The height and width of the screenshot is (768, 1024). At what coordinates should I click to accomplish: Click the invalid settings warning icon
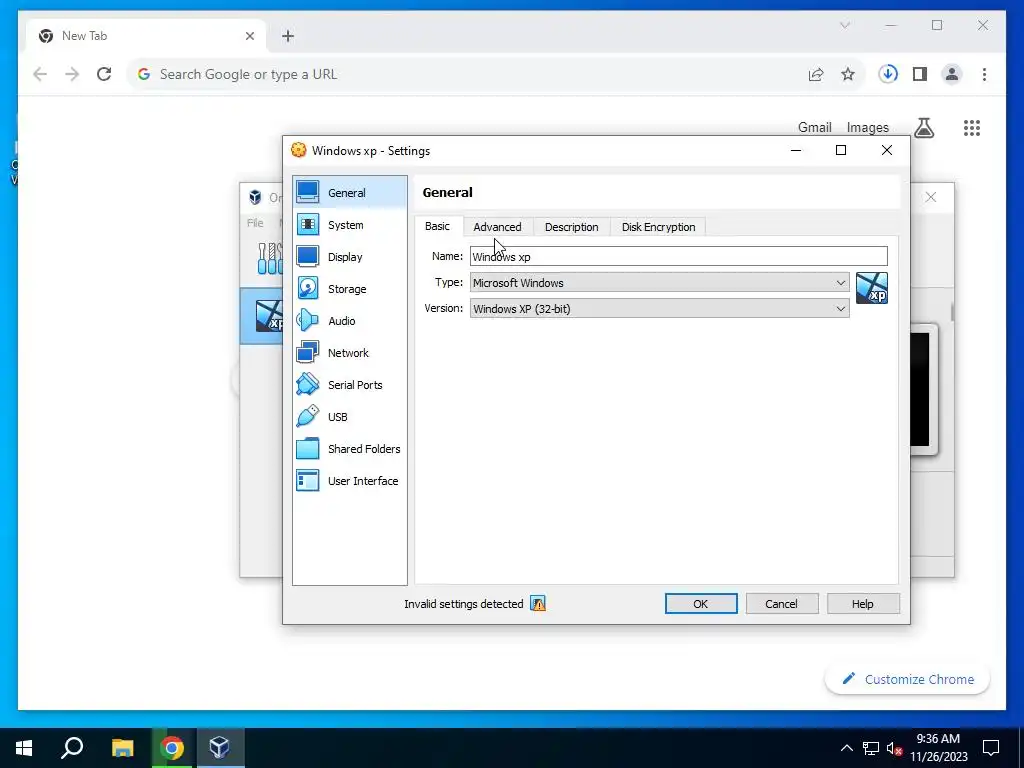pos(537,603)
